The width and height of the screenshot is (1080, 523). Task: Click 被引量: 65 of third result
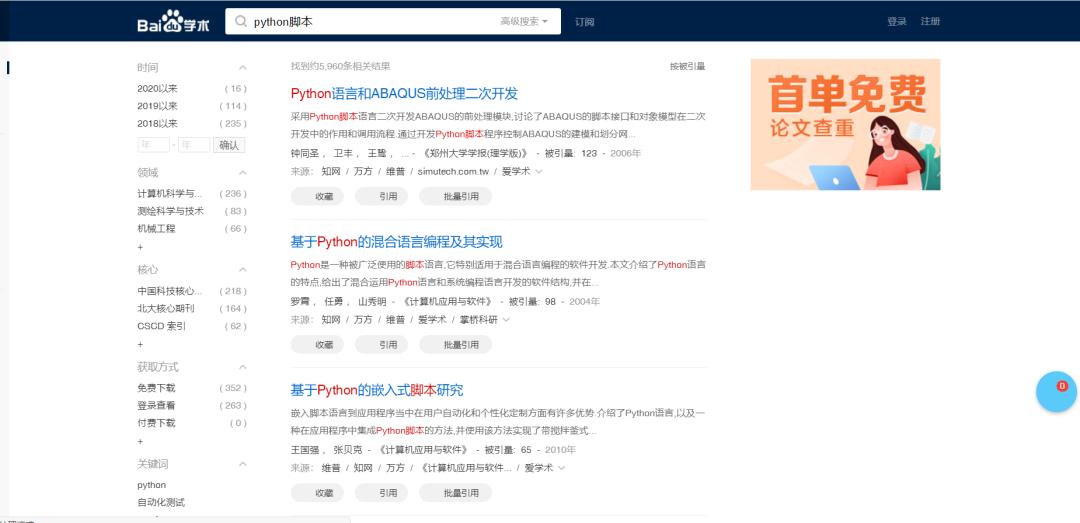(508, 449)
